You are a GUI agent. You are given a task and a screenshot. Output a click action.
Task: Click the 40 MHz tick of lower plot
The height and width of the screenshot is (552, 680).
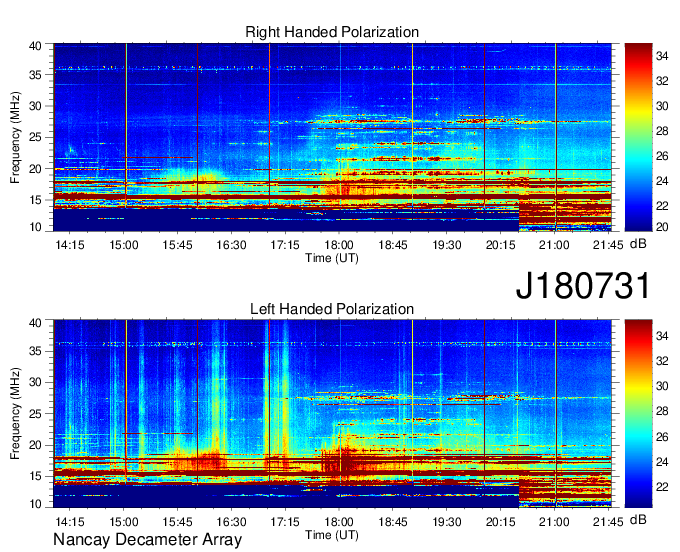coord(36,322)
